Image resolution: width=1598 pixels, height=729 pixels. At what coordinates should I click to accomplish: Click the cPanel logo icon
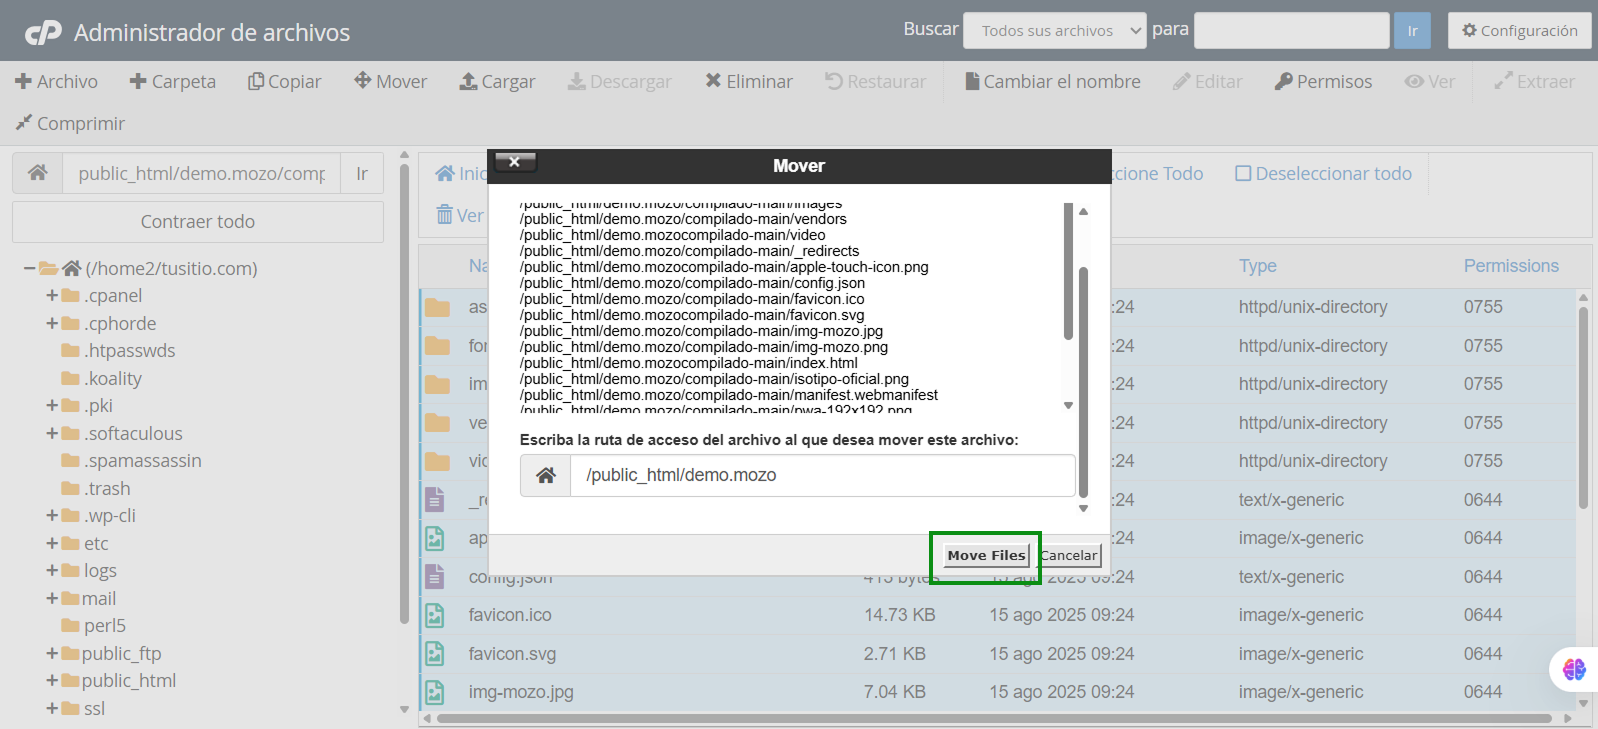(x=43, y=33)
